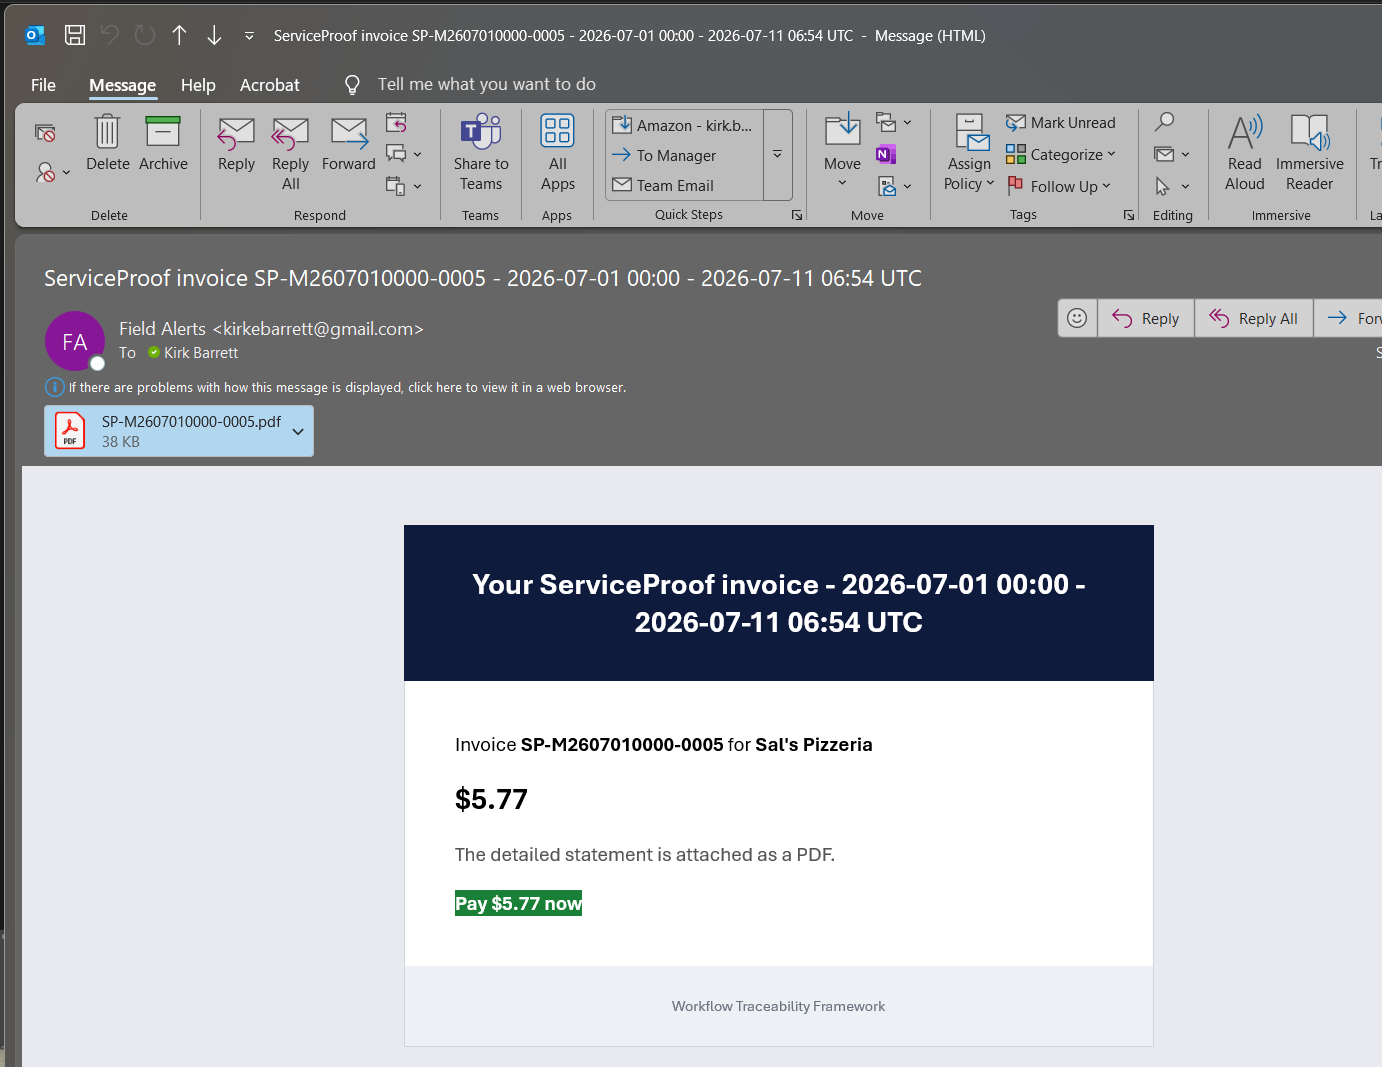Start Read Aloud
1382x1067 pixels.
click(1245, 153)
